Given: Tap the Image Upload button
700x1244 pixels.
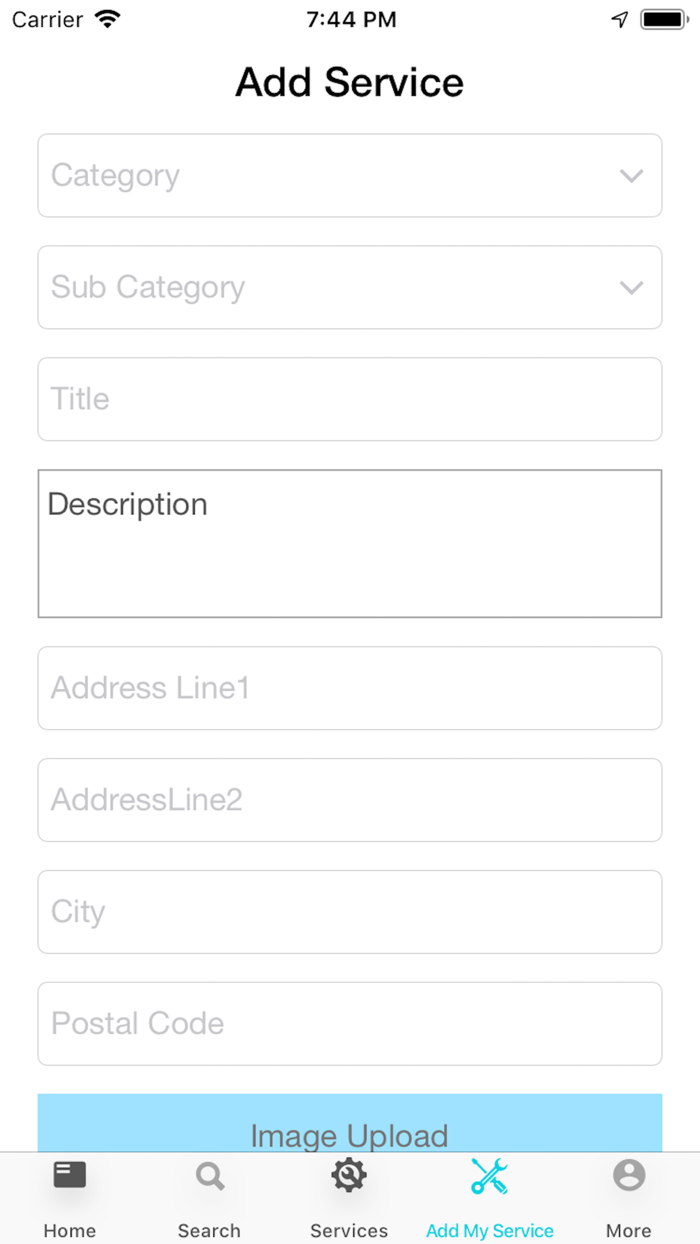Looking at the screenshot, I should tap(350, 1123).
